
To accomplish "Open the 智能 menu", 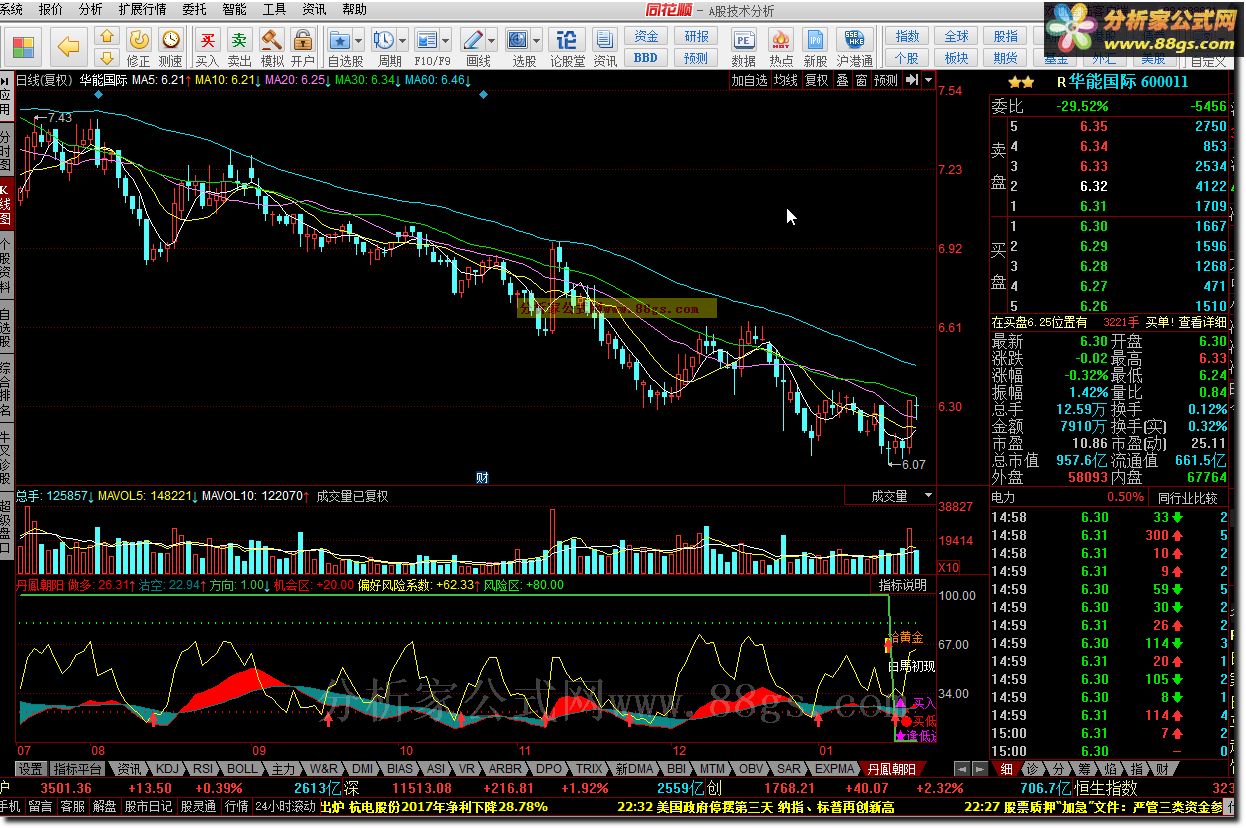I will 234,9.
